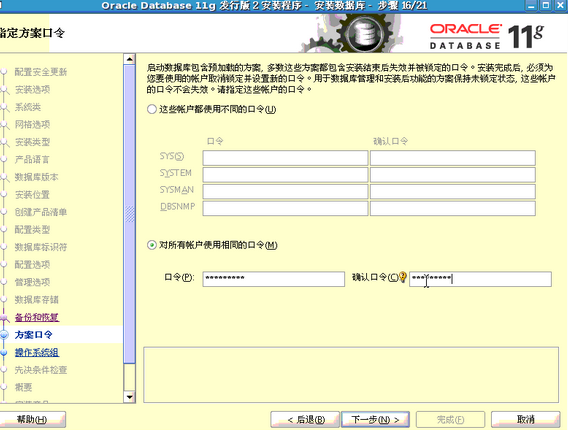Screen dimensions: 568x430
Task: Click the 创建产品清单 step
Action: [41, 212]
